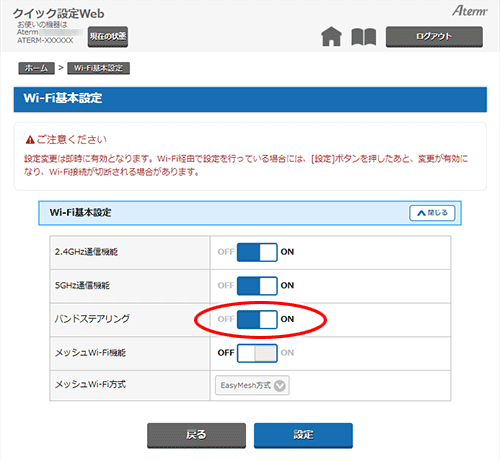Enable the メッシュWi-Fi機能 toggle
This screenshot has height=461, width=500.
coord(257,353)
